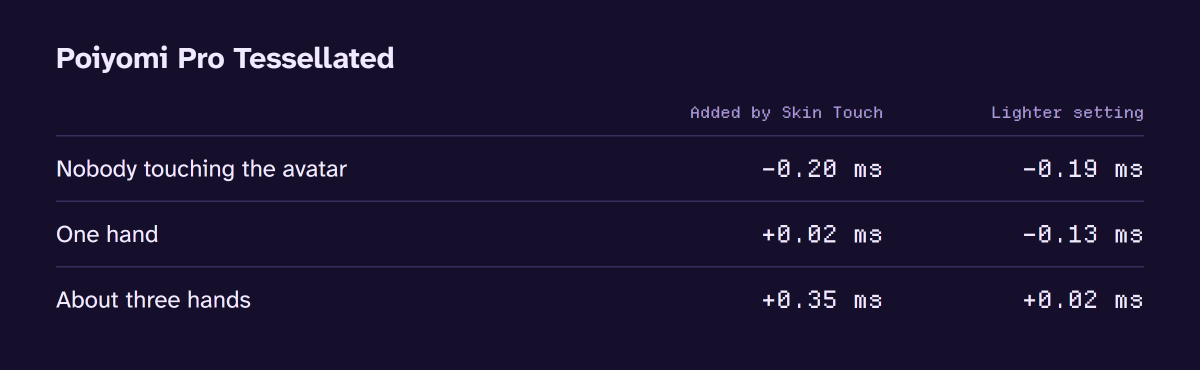The height and width of the screenshot is (370, 1200).
Task: Select the Added by Skin Touch column header
Action: [786, 113]
